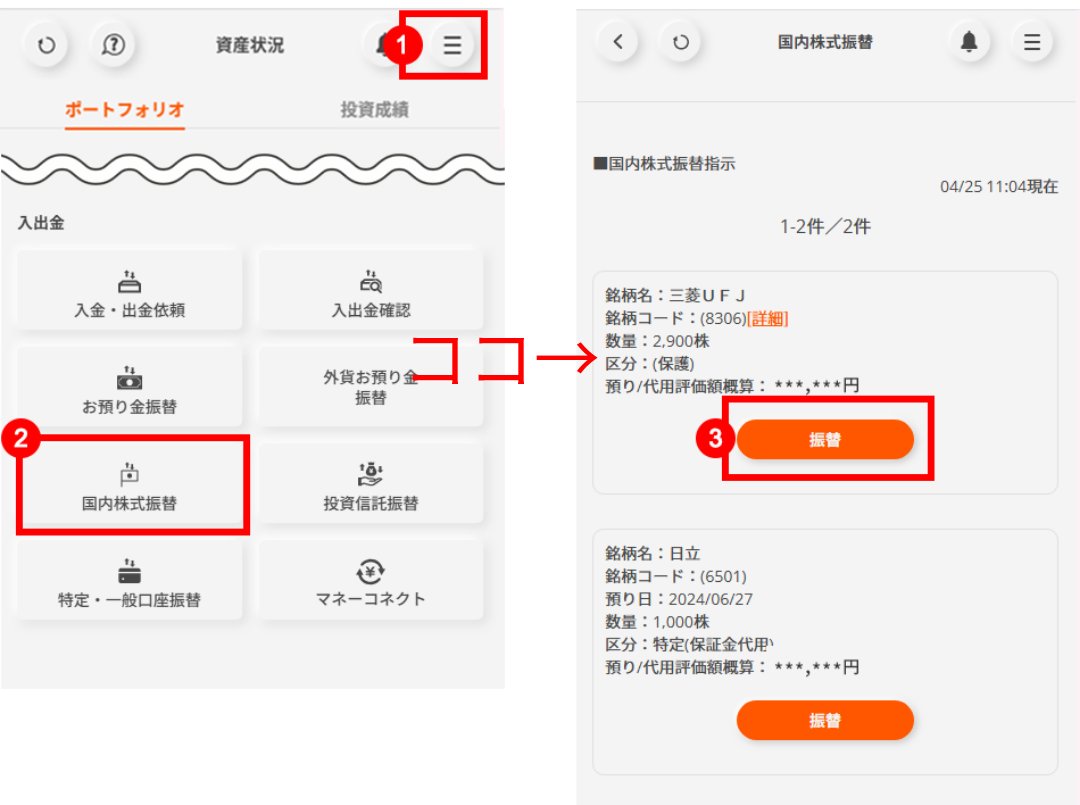Open 特定・一般口座振替 tile

click(129, 581)
